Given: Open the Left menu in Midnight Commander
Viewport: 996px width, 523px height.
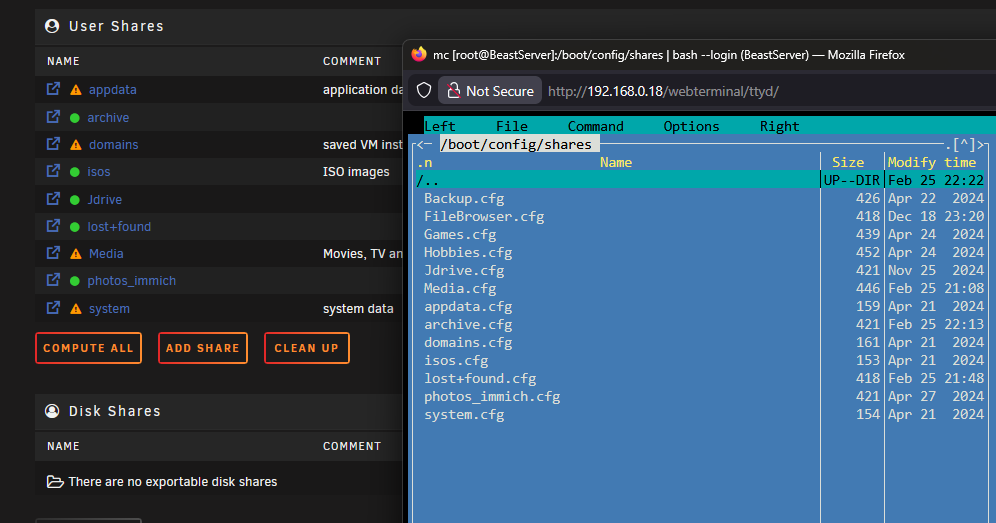Looking at the screenshot, I should pyautogui.click(x=440, y=126).
